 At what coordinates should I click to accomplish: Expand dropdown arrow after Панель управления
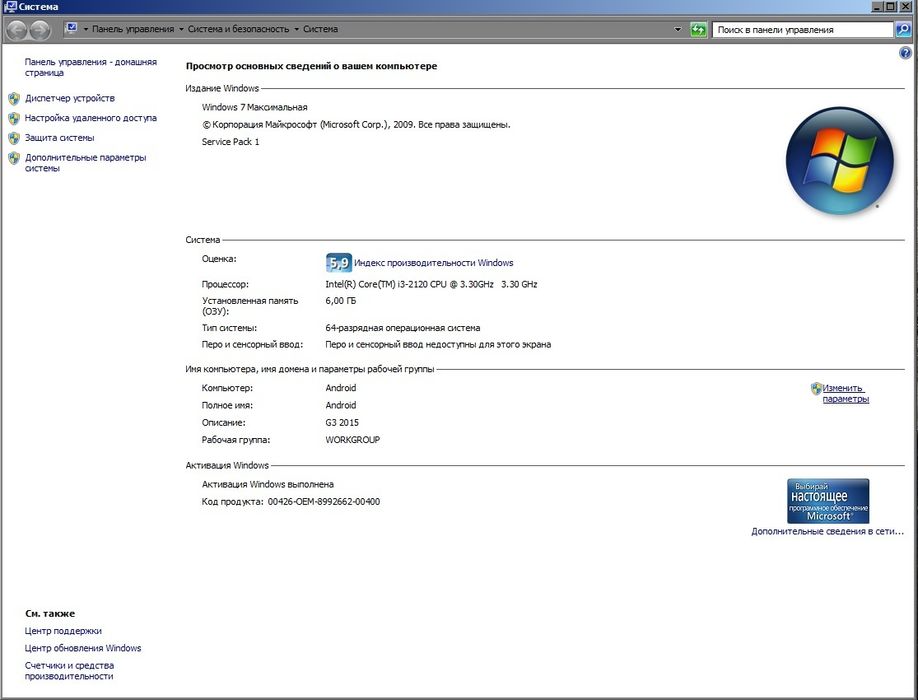pyautogui.click(x=181, y=29)
